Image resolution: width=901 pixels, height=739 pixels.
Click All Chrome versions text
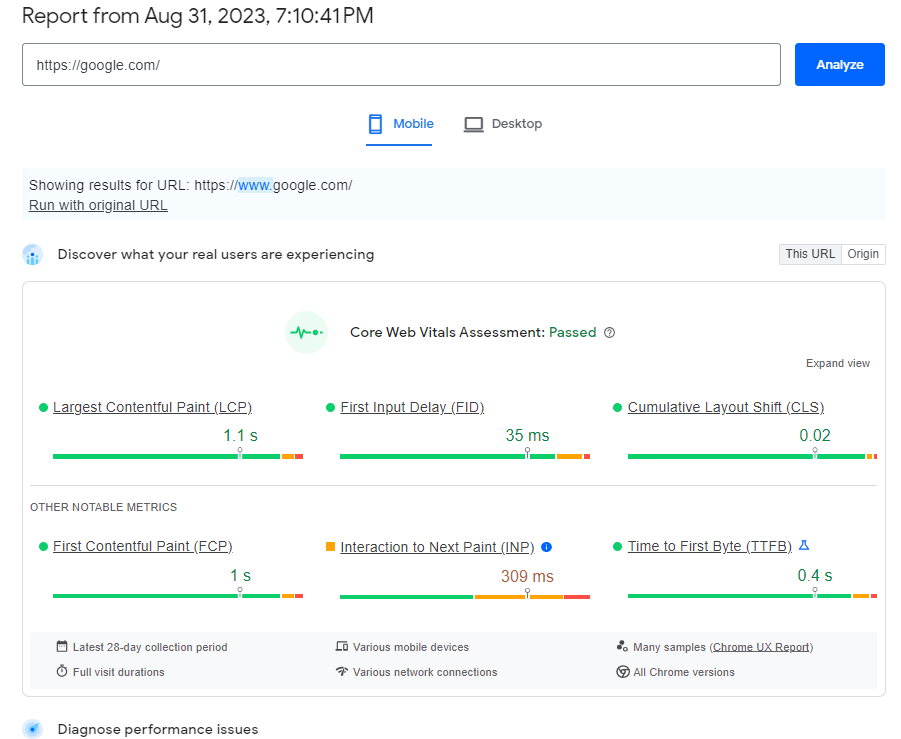[684, 672]
